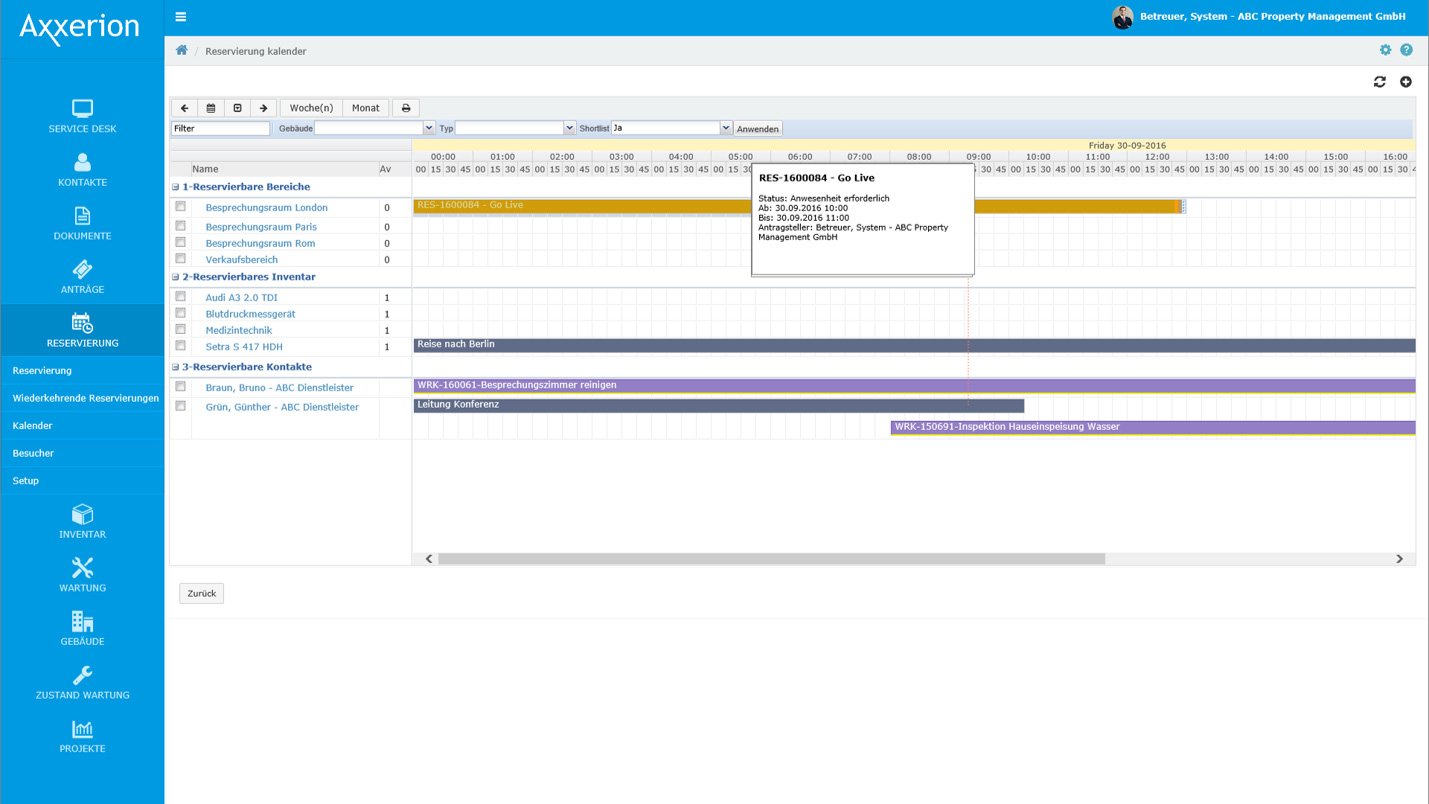Click the Axxerion logo
Image resolution: width=1429 pixels, height=804 pixels.
tap(80, 27)
